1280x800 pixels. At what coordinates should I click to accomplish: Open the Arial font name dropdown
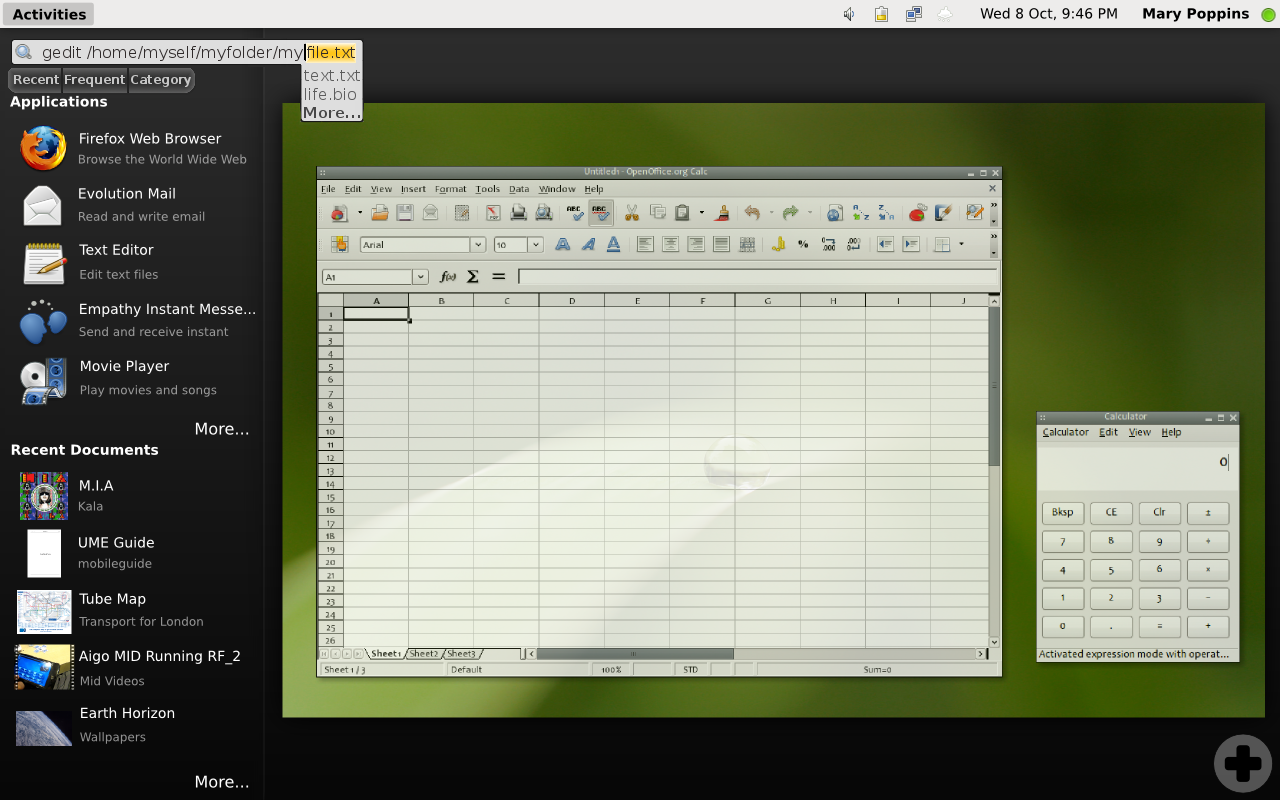[x=477, y=245]
